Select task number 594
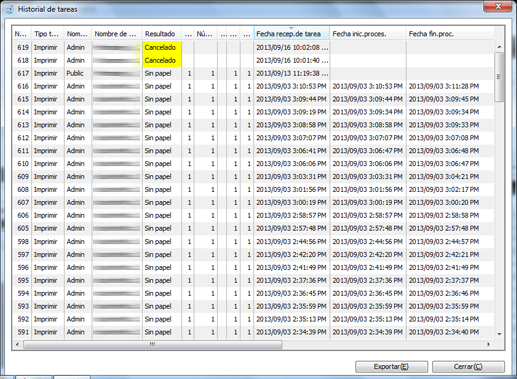Viewport: 517px width, 379px height. pos(23,293)
